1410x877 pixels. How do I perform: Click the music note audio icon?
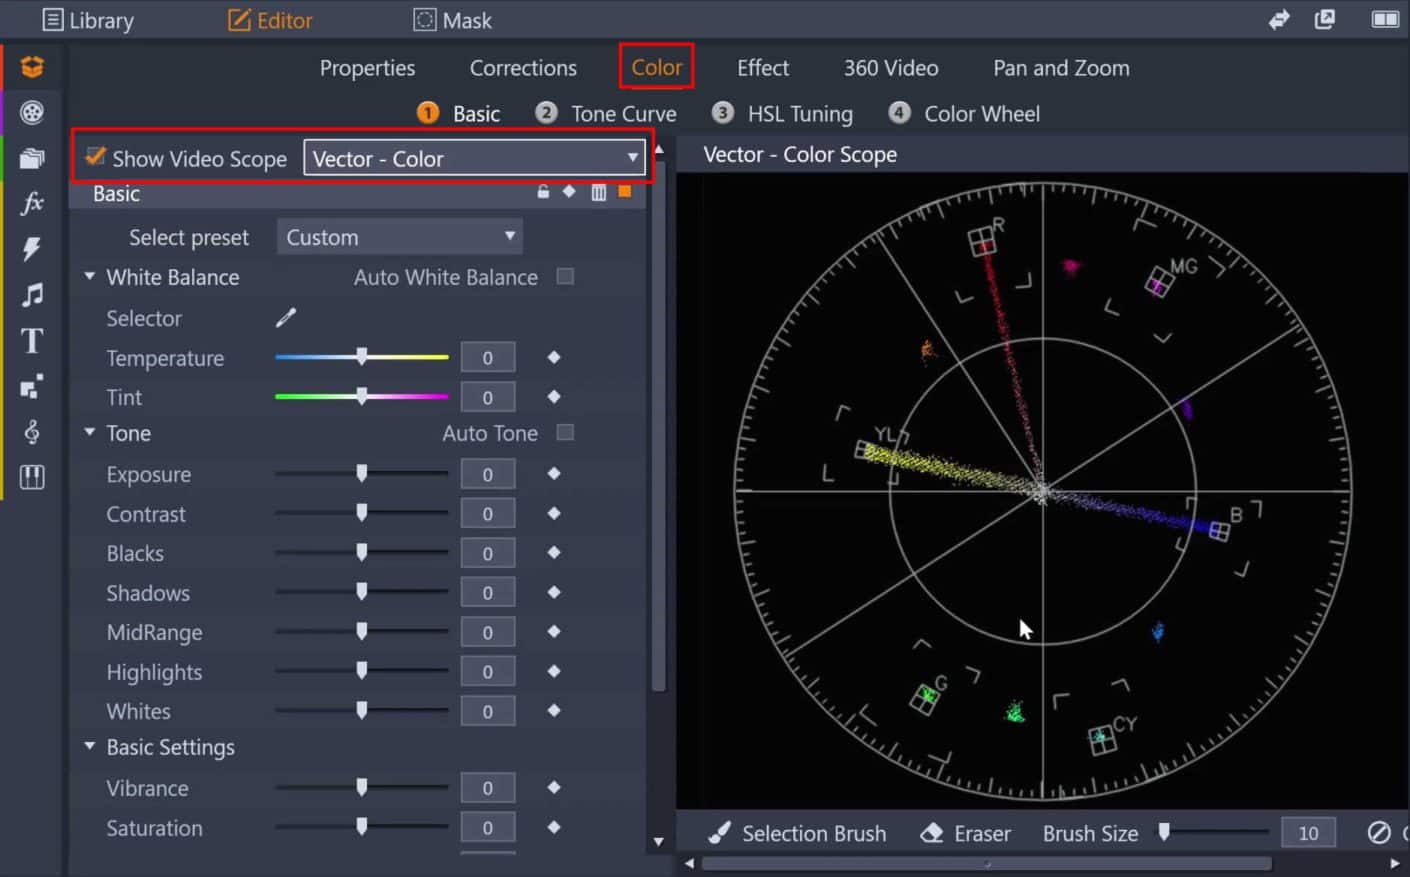[32, 294]
